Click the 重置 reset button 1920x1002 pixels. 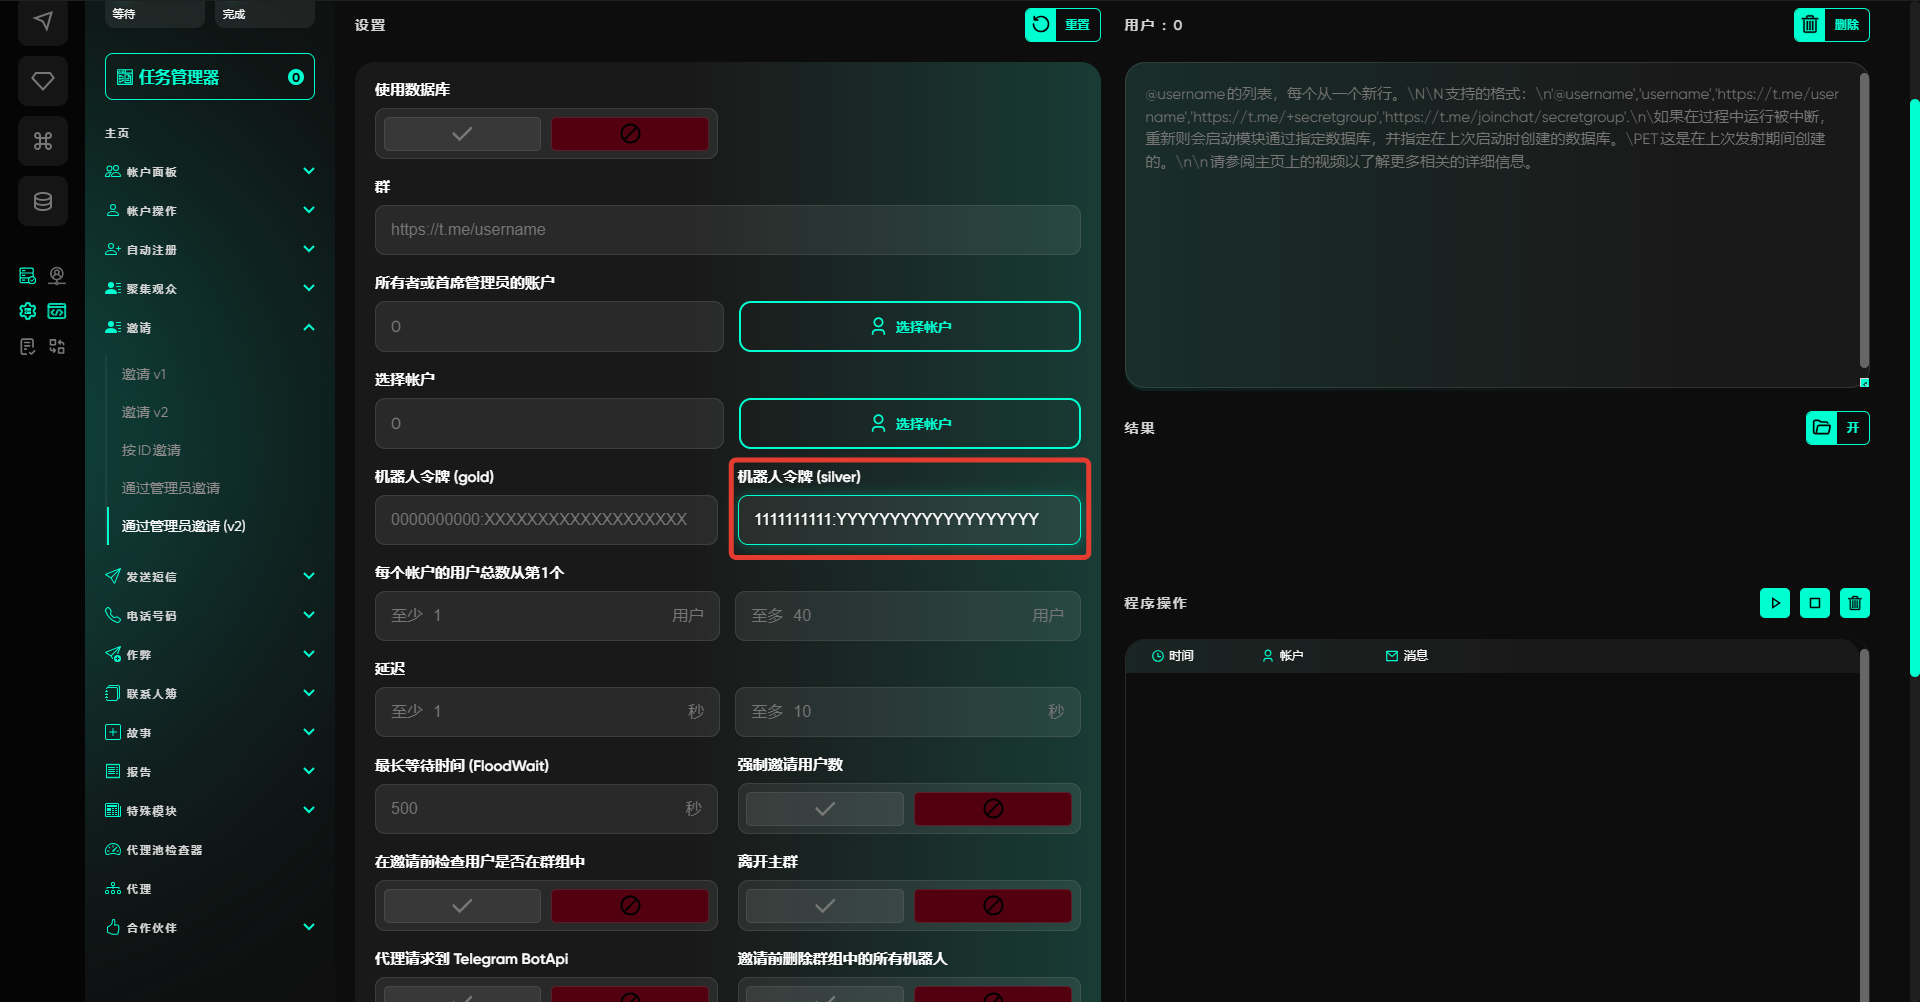[1062, 25]
